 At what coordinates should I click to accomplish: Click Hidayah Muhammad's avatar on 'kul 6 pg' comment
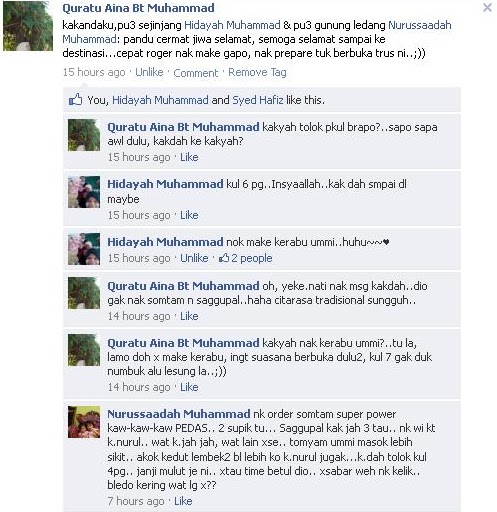[x=84, y=192]
